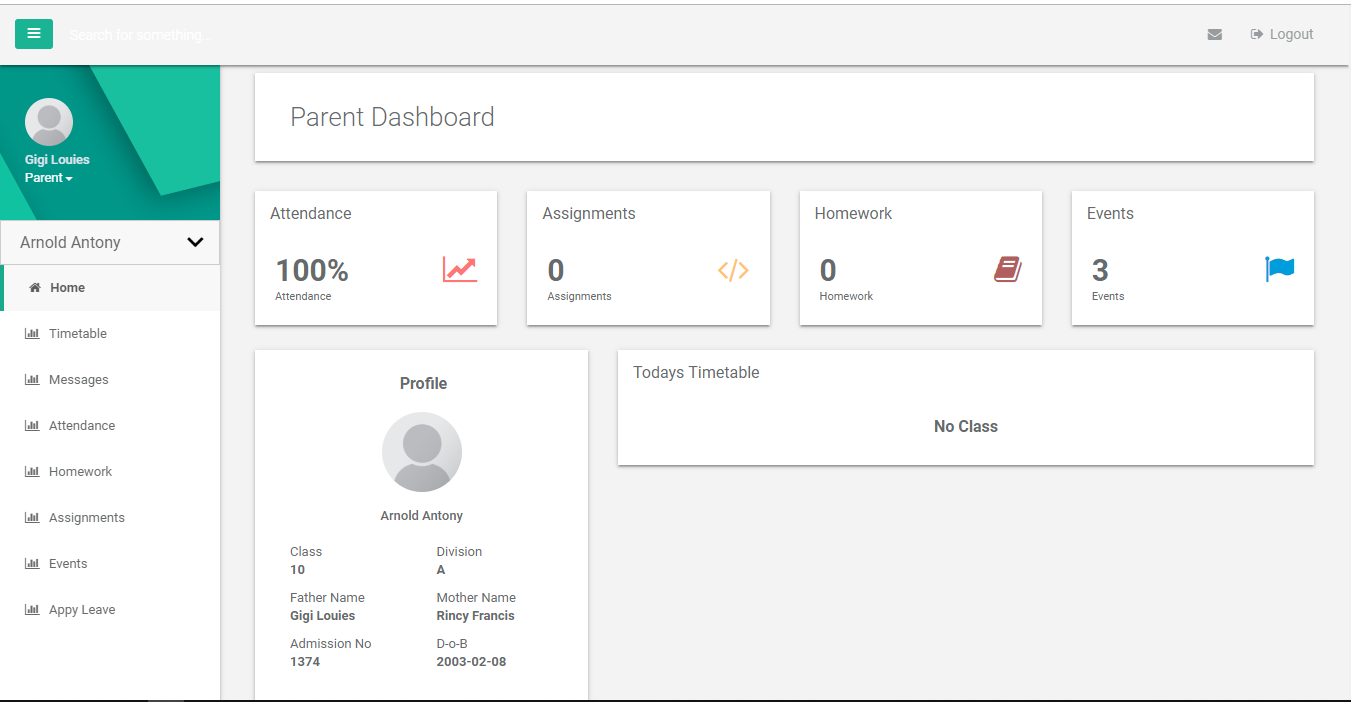Open the Parent role dropdown
Image resolution: width=1351 pixels, height=702 pixels.
click(49, 178)
